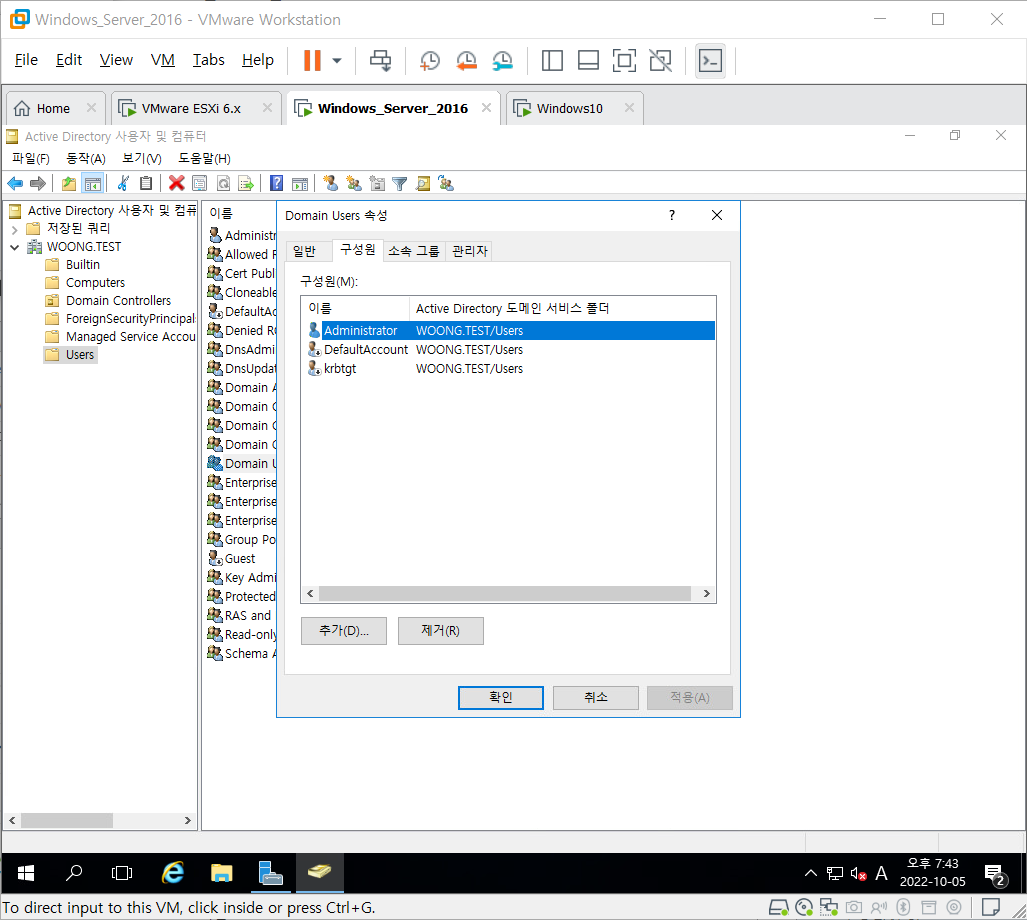Image resolution: width=1027 pixels, height=920 pixels.
Task: Click the 이름 column header in member list
Action: tap(357, 308)
